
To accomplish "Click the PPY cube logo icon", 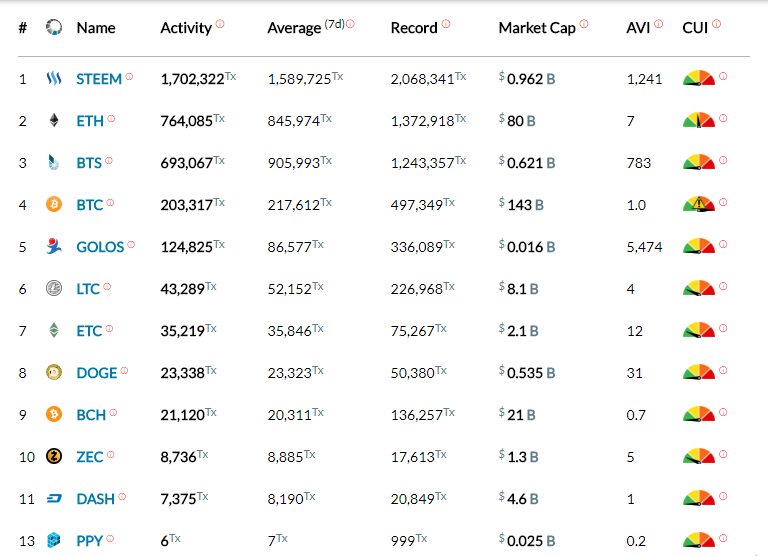I will click(54, 540).
